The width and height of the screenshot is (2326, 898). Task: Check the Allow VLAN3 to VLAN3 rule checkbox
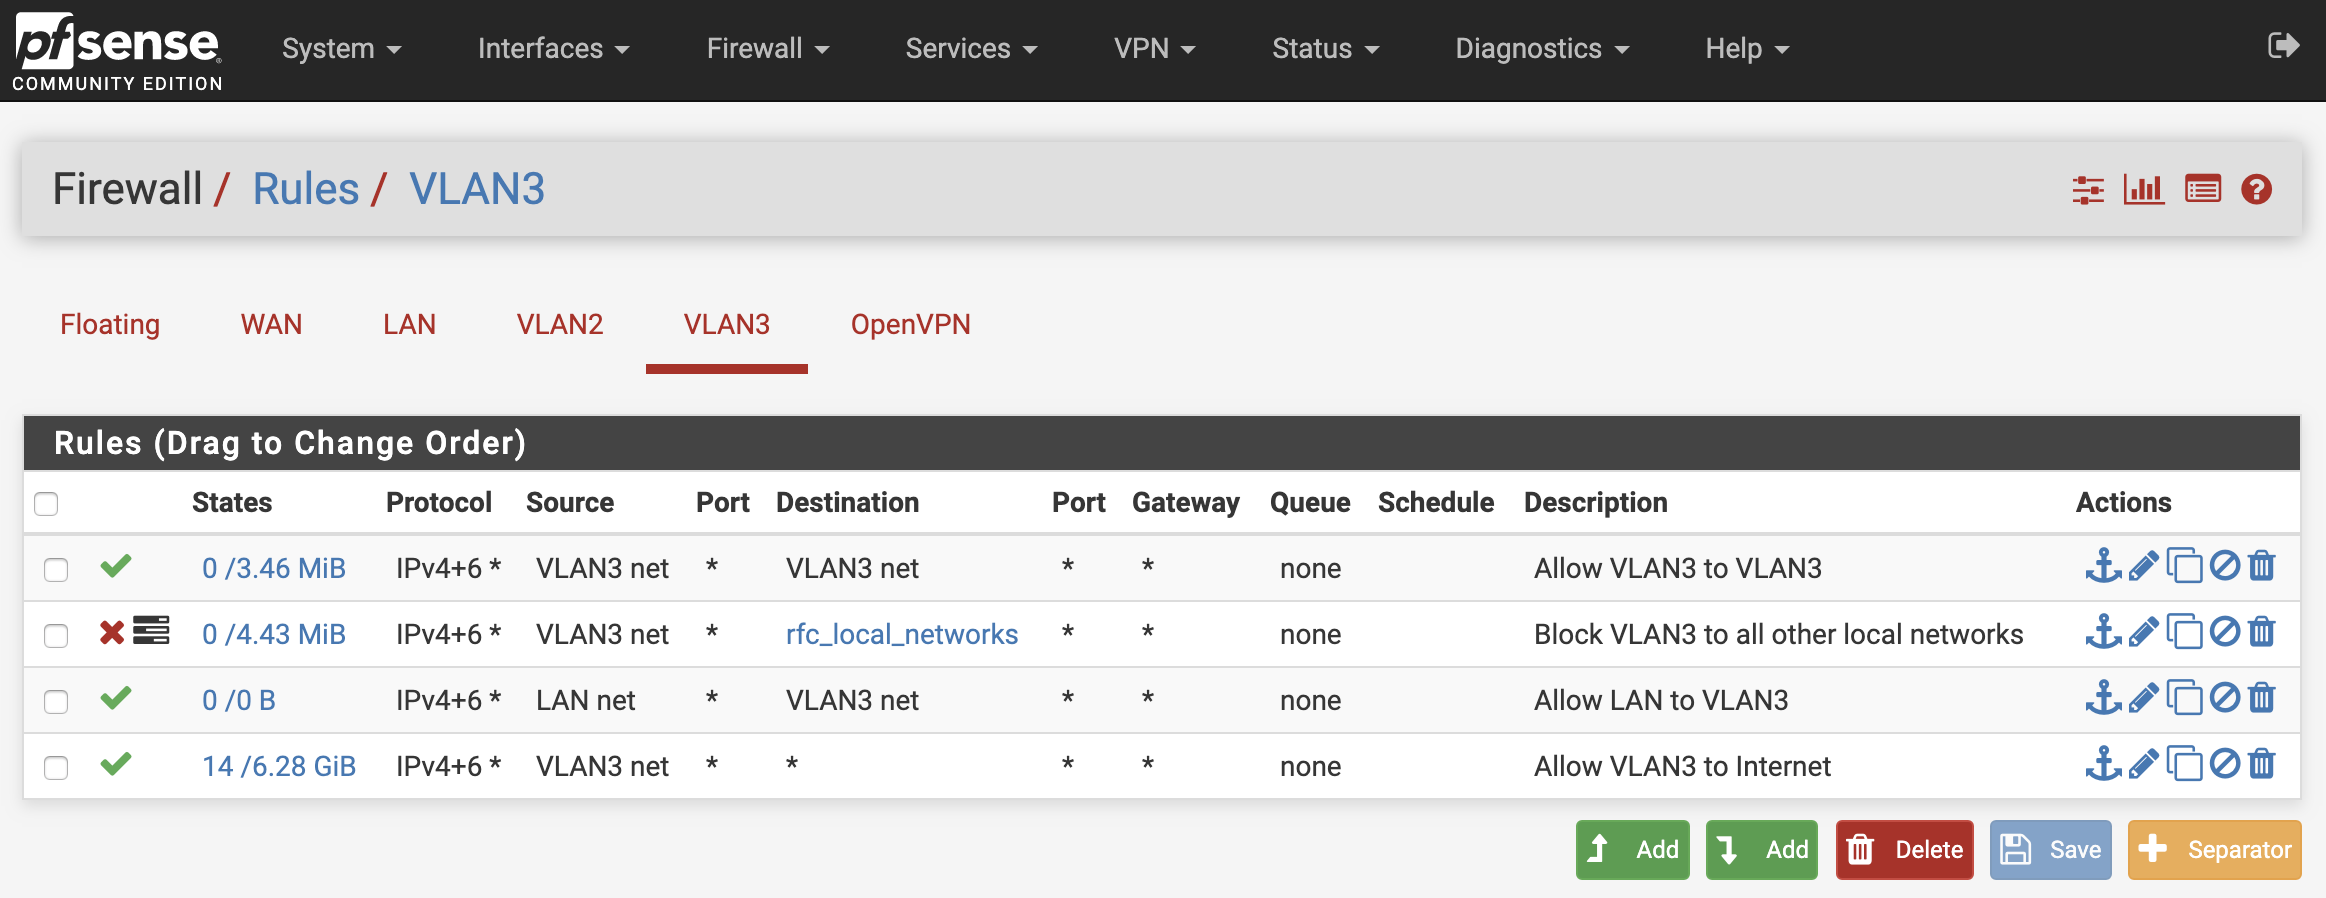[56, 569]
